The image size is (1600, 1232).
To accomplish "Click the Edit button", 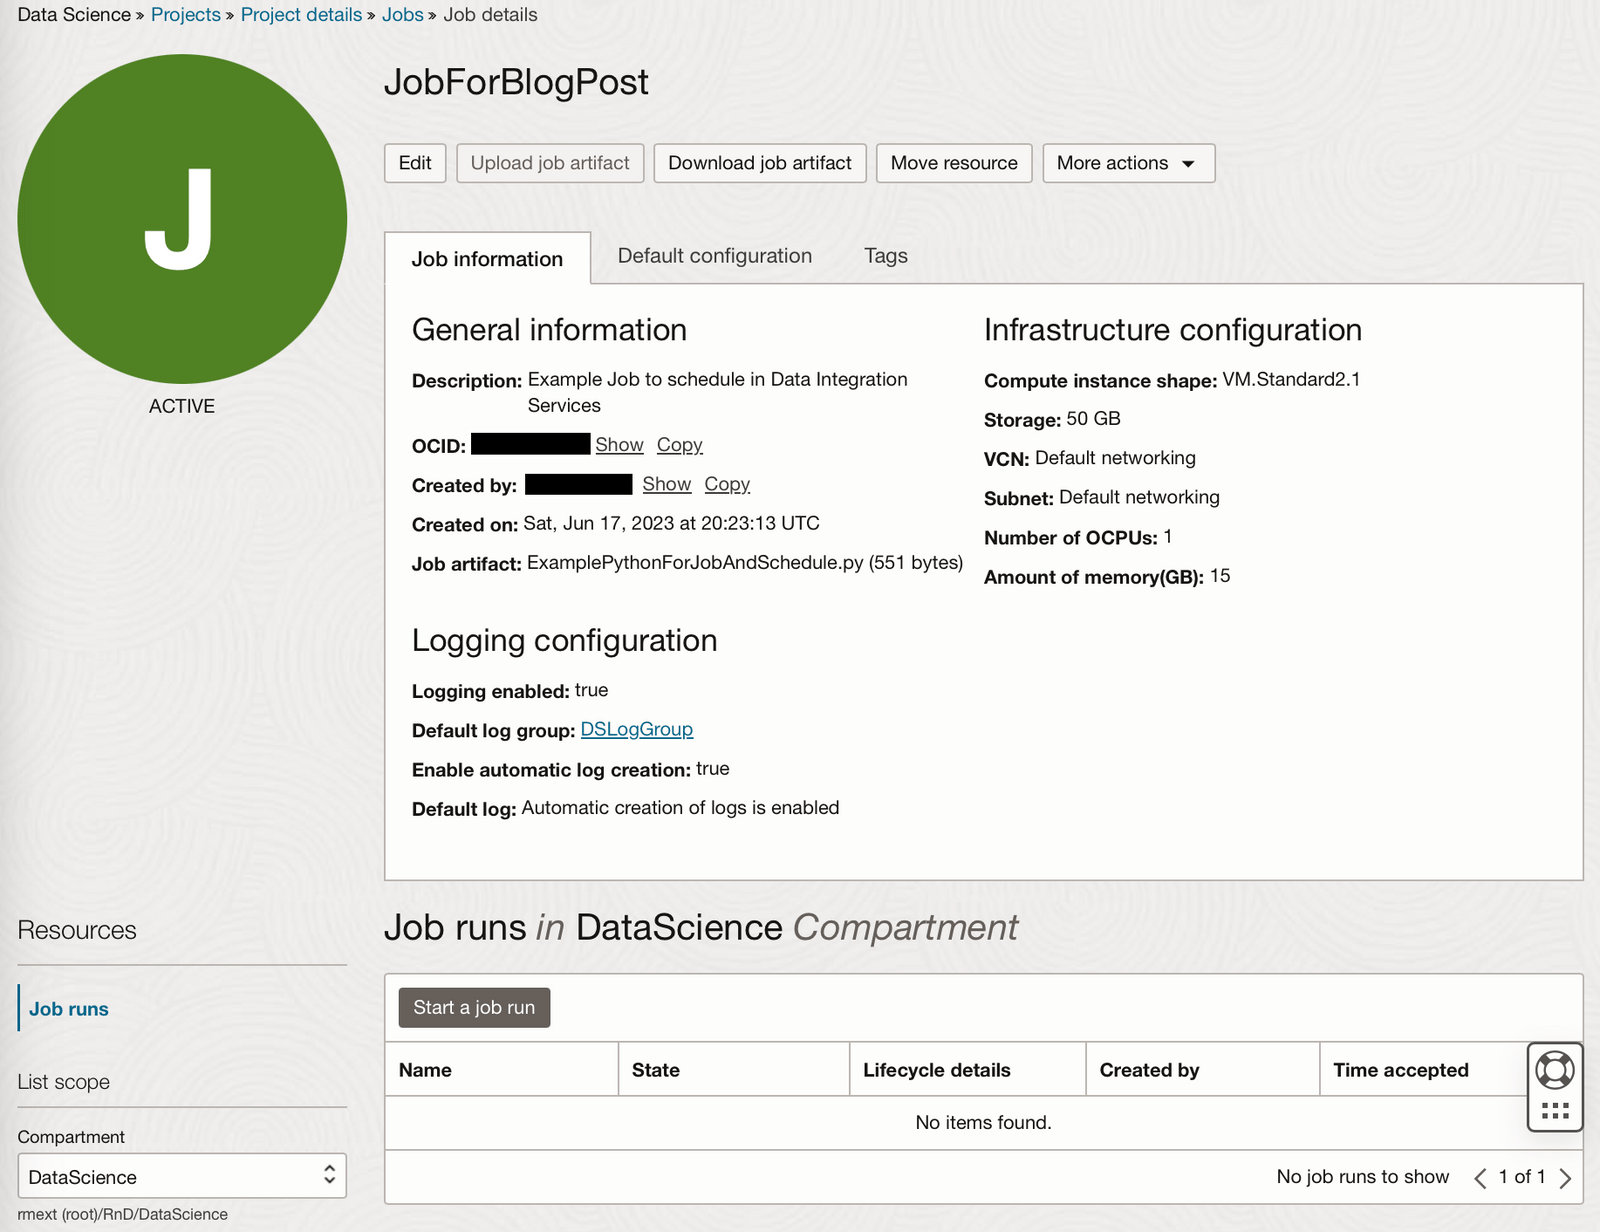I will click(x=414, y=162).
